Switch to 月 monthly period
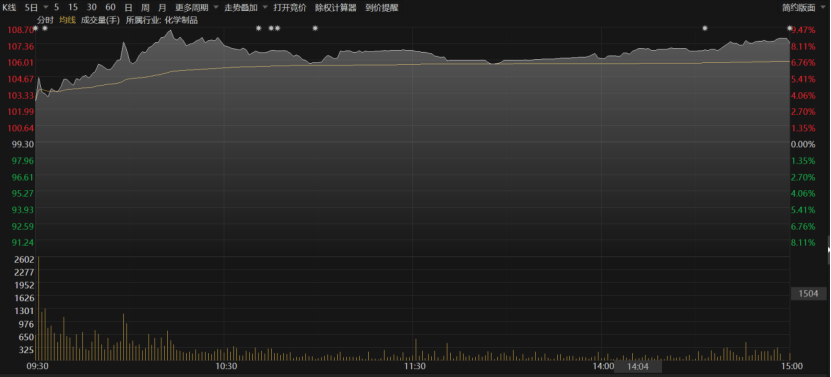This screenshot has height=377, width=831. coord(162,8)
